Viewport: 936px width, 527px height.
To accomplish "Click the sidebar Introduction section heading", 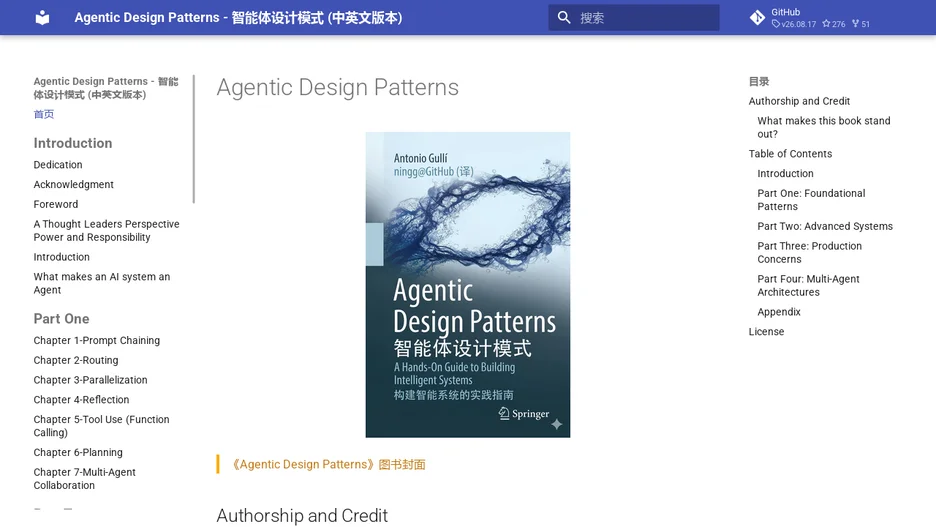I will pyautogui.click(x=73, y=143).
